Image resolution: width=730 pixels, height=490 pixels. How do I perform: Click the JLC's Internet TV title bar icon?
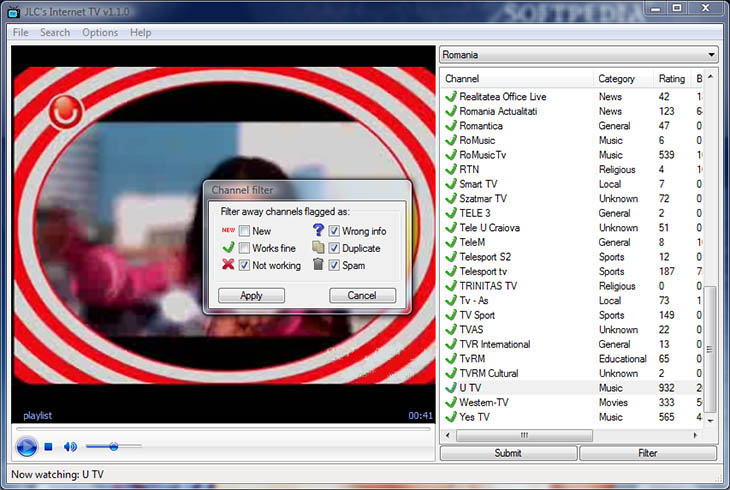coord(14,12)
